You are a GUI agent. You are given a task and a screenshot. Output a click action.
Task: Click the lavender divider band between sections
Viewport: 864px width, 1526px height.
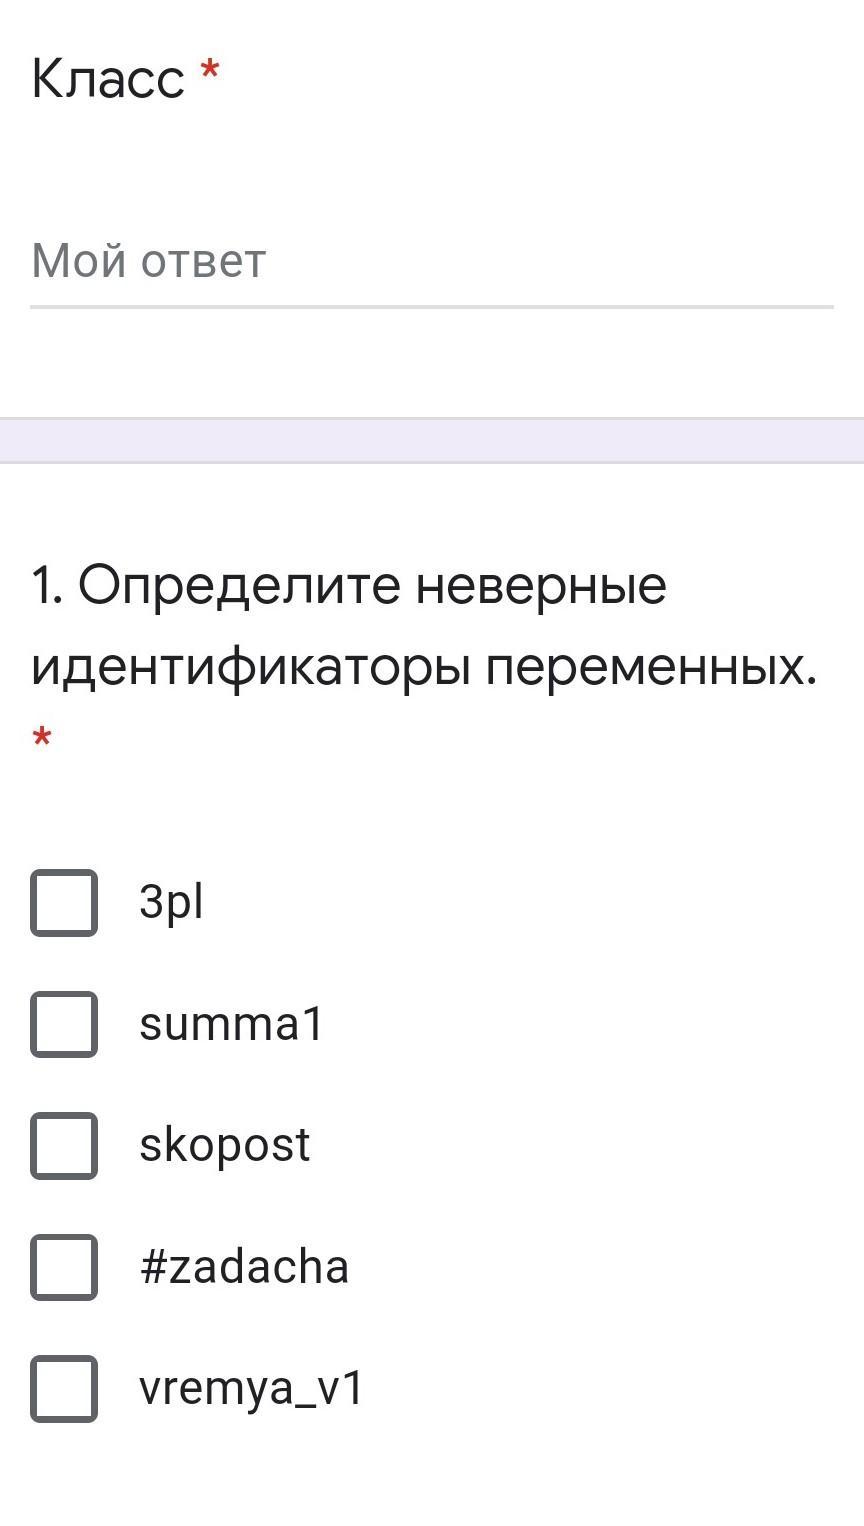(432, 440)
